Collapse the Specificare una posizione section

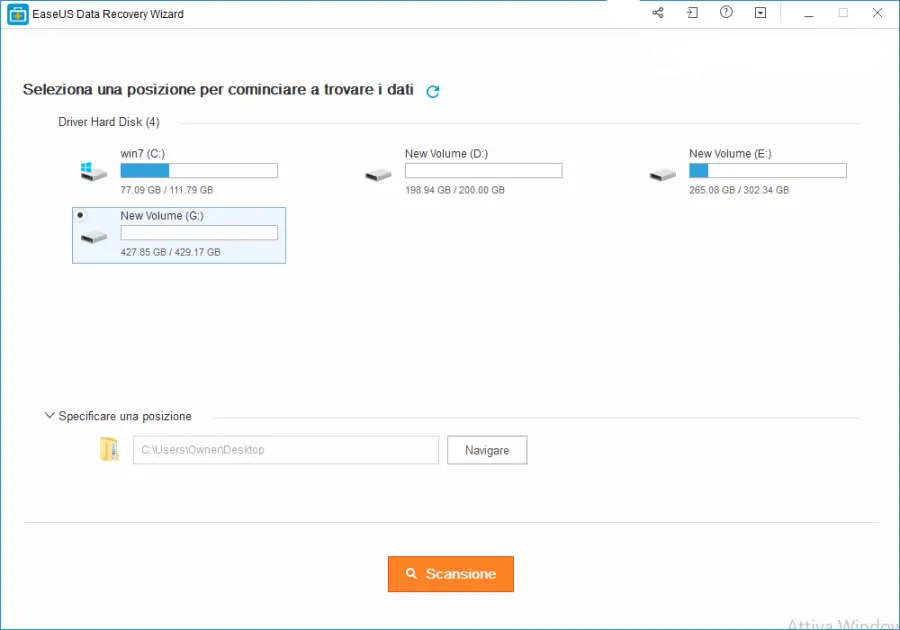click(50, 416)
